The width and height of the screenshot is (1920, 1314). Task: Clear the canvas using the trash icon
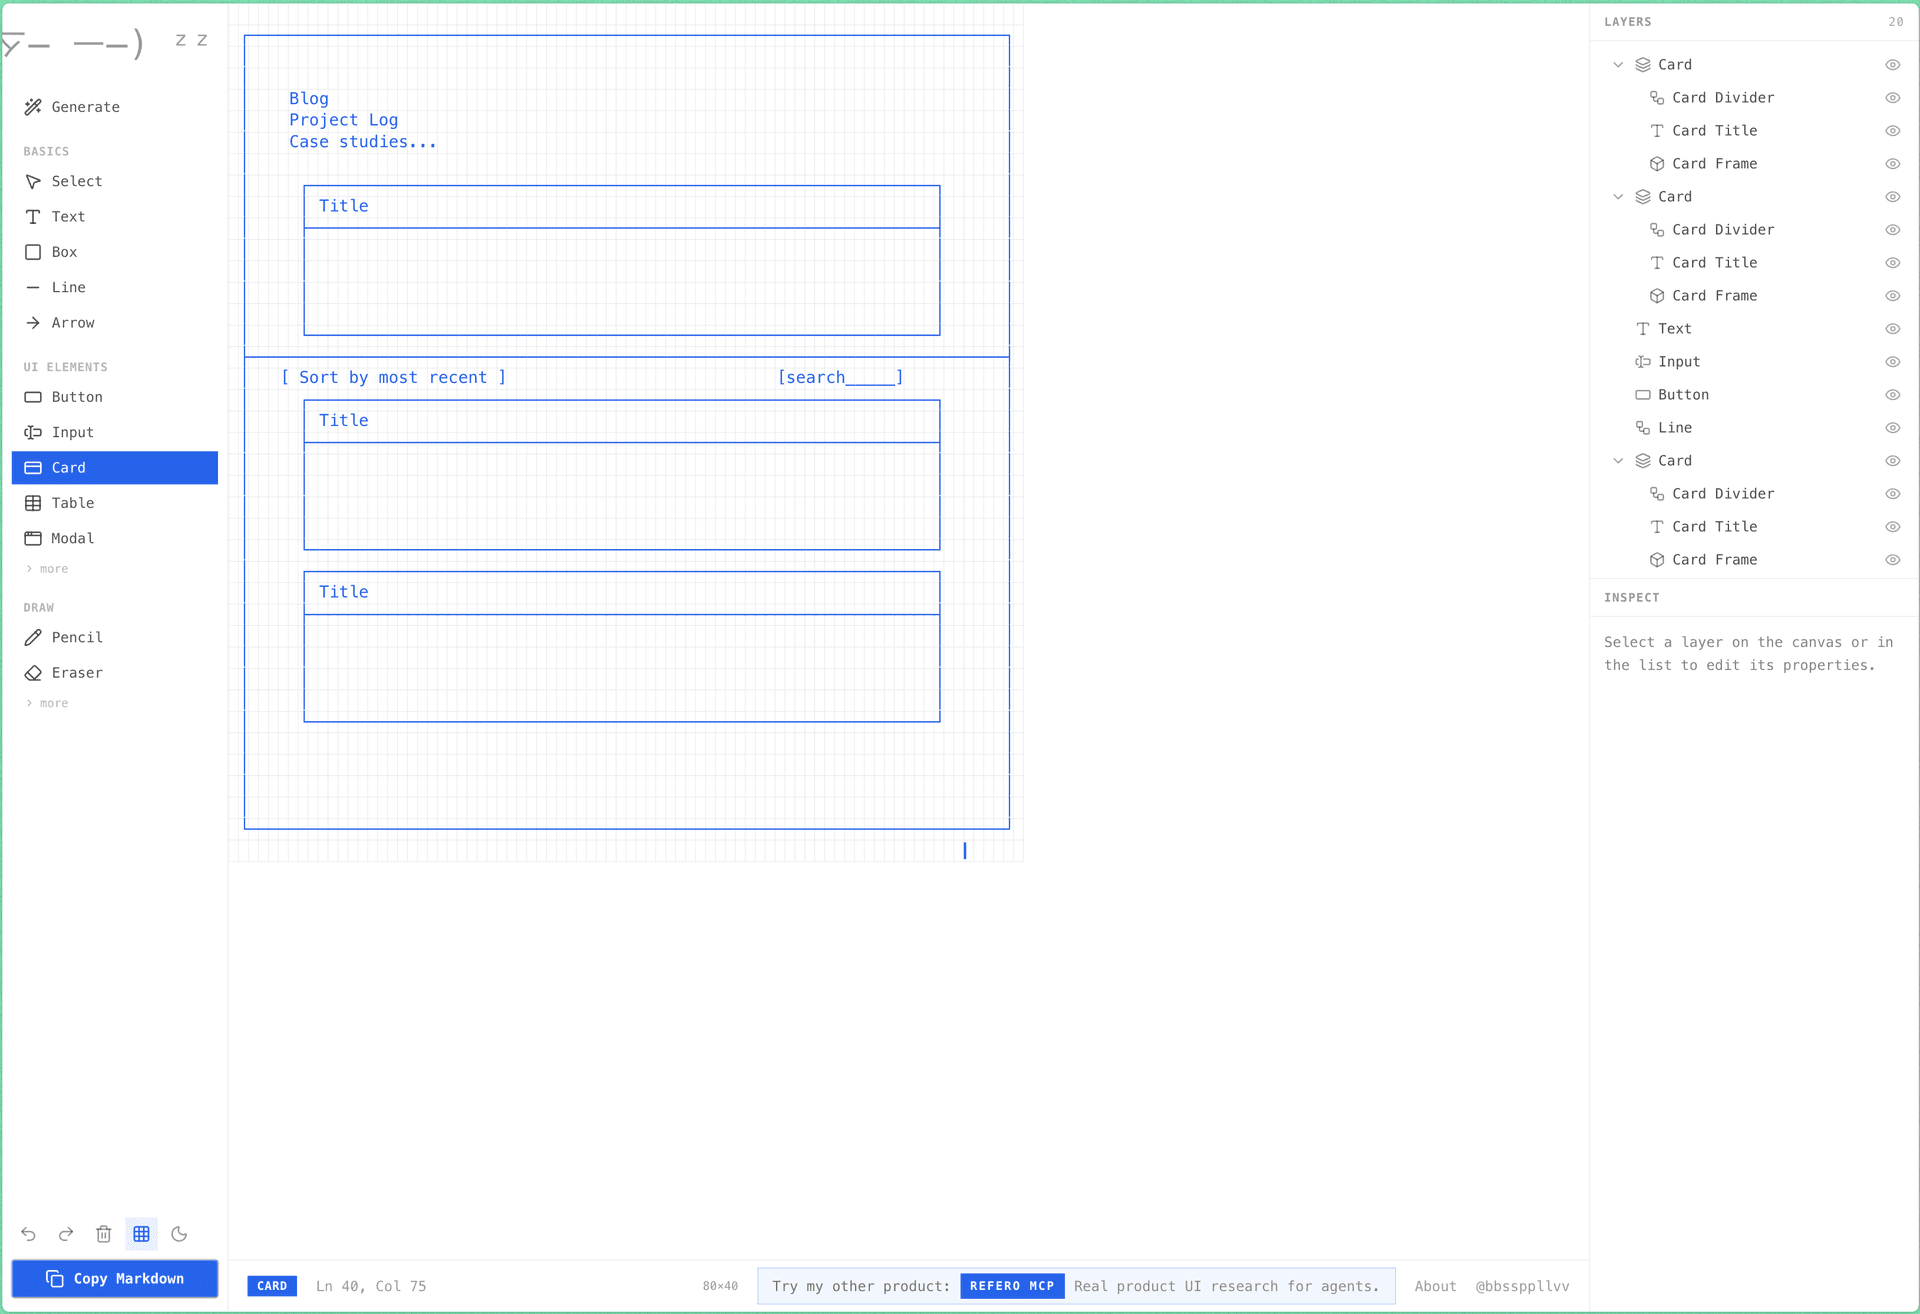click(104, 1234)
